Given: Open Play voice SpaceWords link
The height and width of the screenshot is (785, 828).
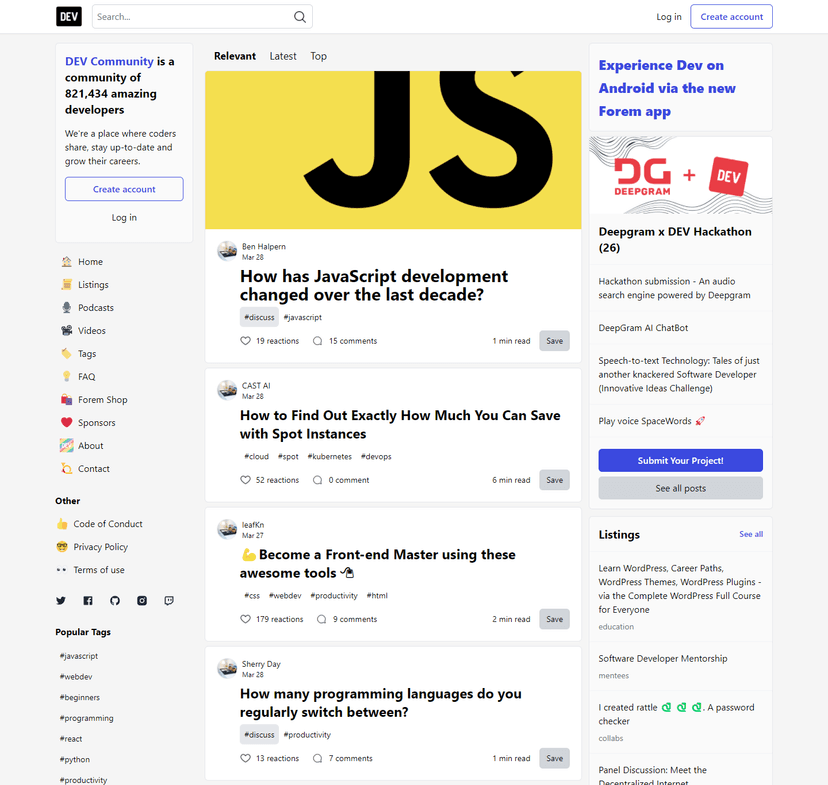Looking at the screenshot, I should 652,421.
